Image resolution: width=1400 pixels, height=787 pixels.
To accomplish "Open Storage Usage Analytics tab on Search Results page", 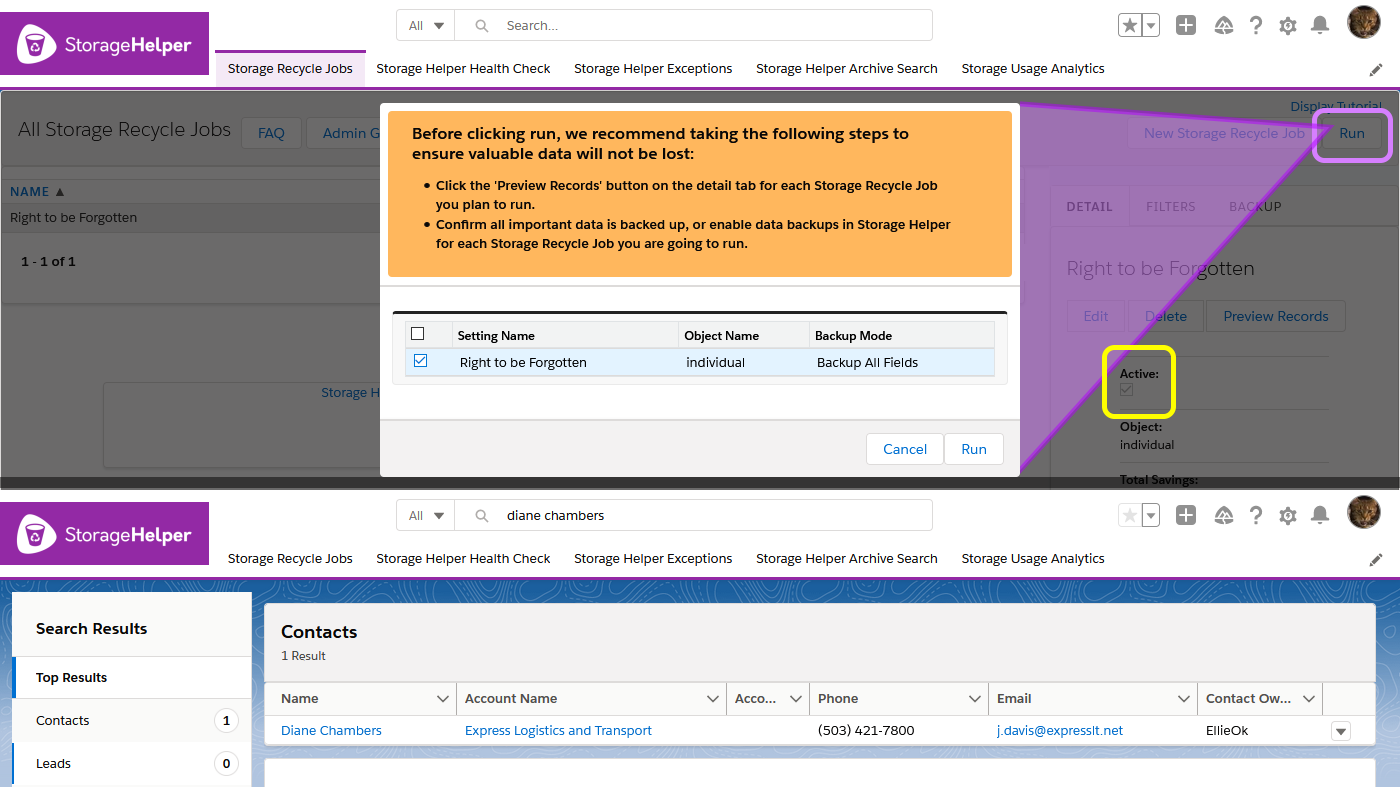I will coord(1033,559).
